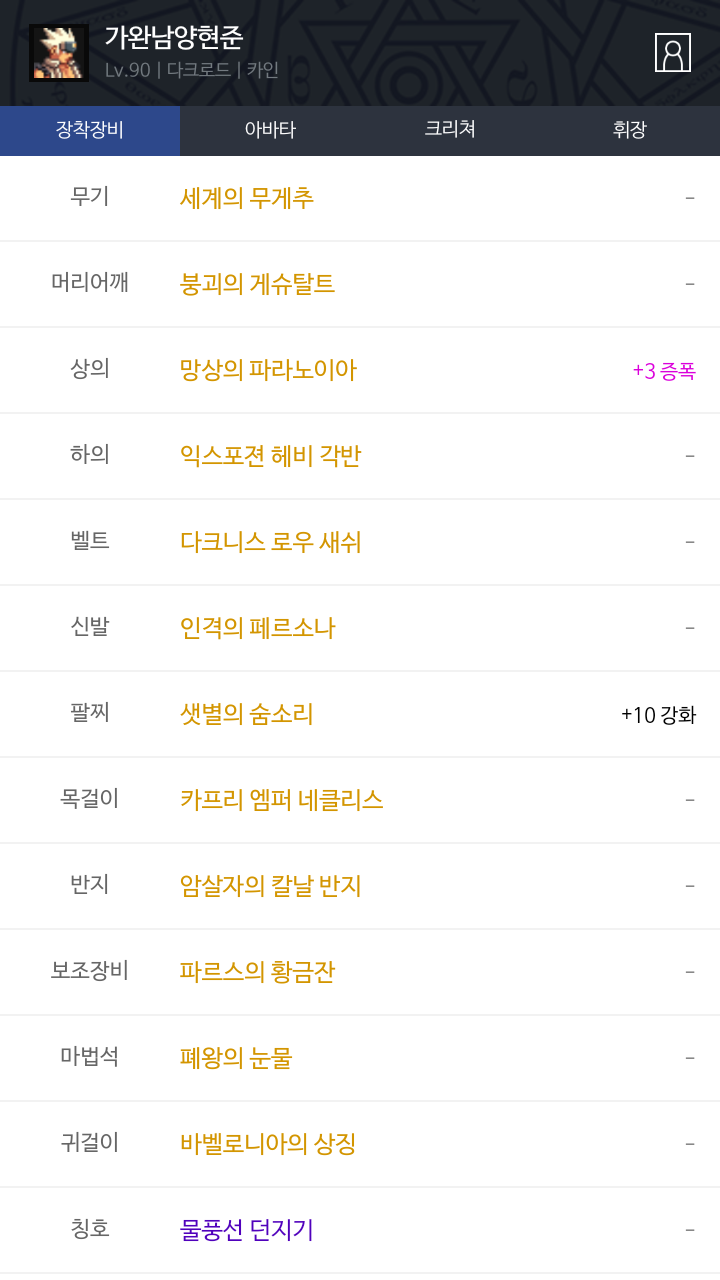The width and height of the screenshot is (720, 1280).
Task: Click the profile icon in header
Action: pyautogui.click(x=673, y=52)
